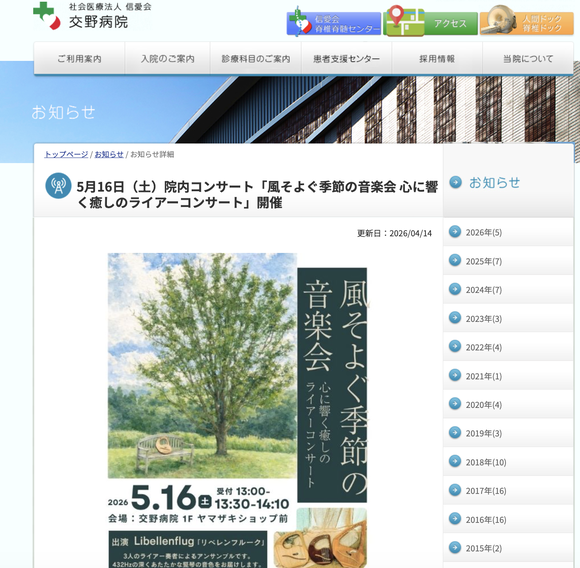This screenshot has width=580, height=568.
Task: Click the concert poster image
Action: pyautogui.click(x=237, y=410)
